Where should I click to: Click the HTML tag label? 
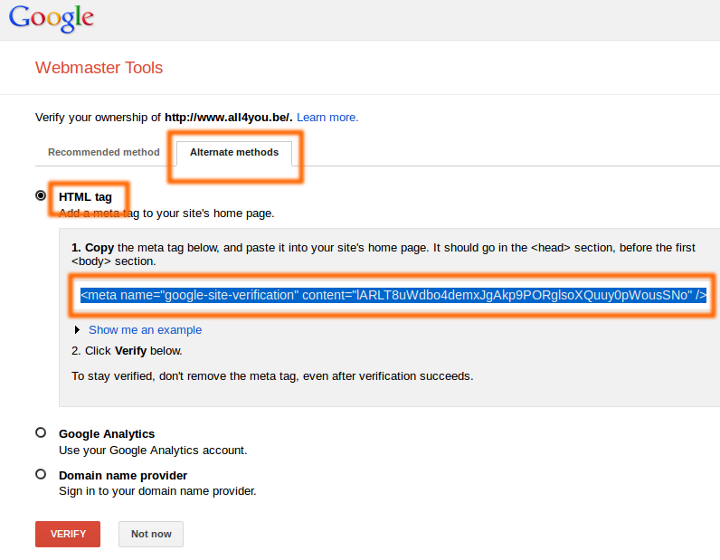85,197
